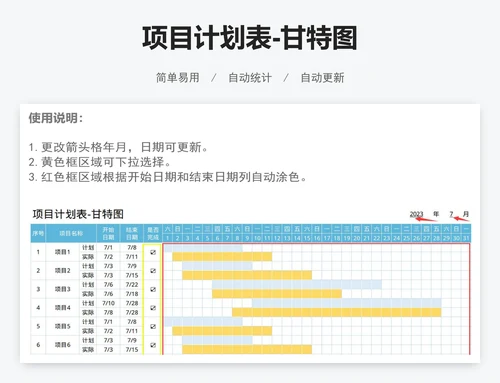Select the 项目2 name cell
500x383 pixels.
(x=63, y=271)
